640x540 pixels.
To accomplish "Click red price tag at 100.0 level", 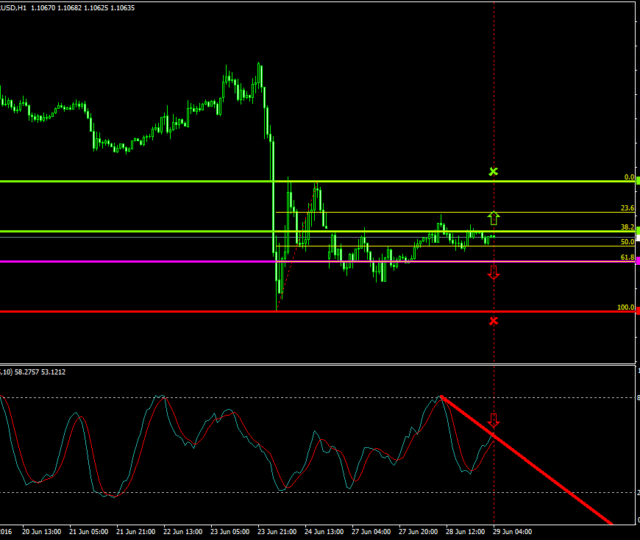I will 637,311.
